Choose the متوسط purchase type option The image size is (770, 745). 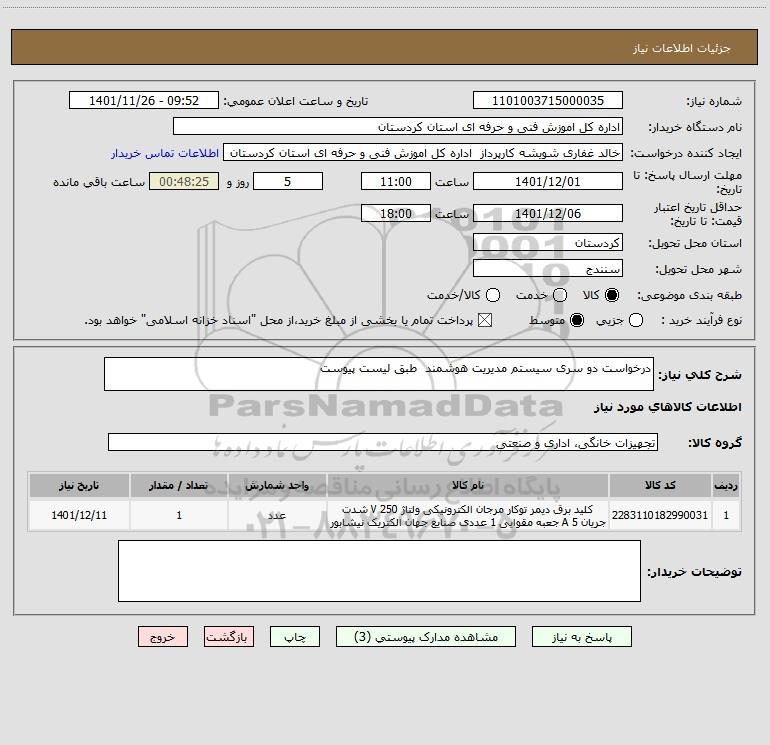(577, 320)
